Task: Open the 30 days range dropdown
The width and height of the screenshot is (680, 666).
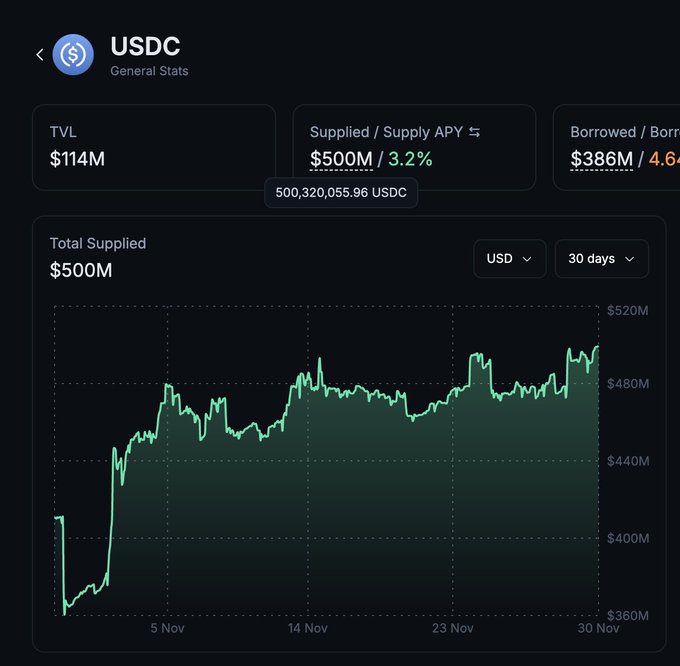Action: pyautogui.click(x=601, y=258)
